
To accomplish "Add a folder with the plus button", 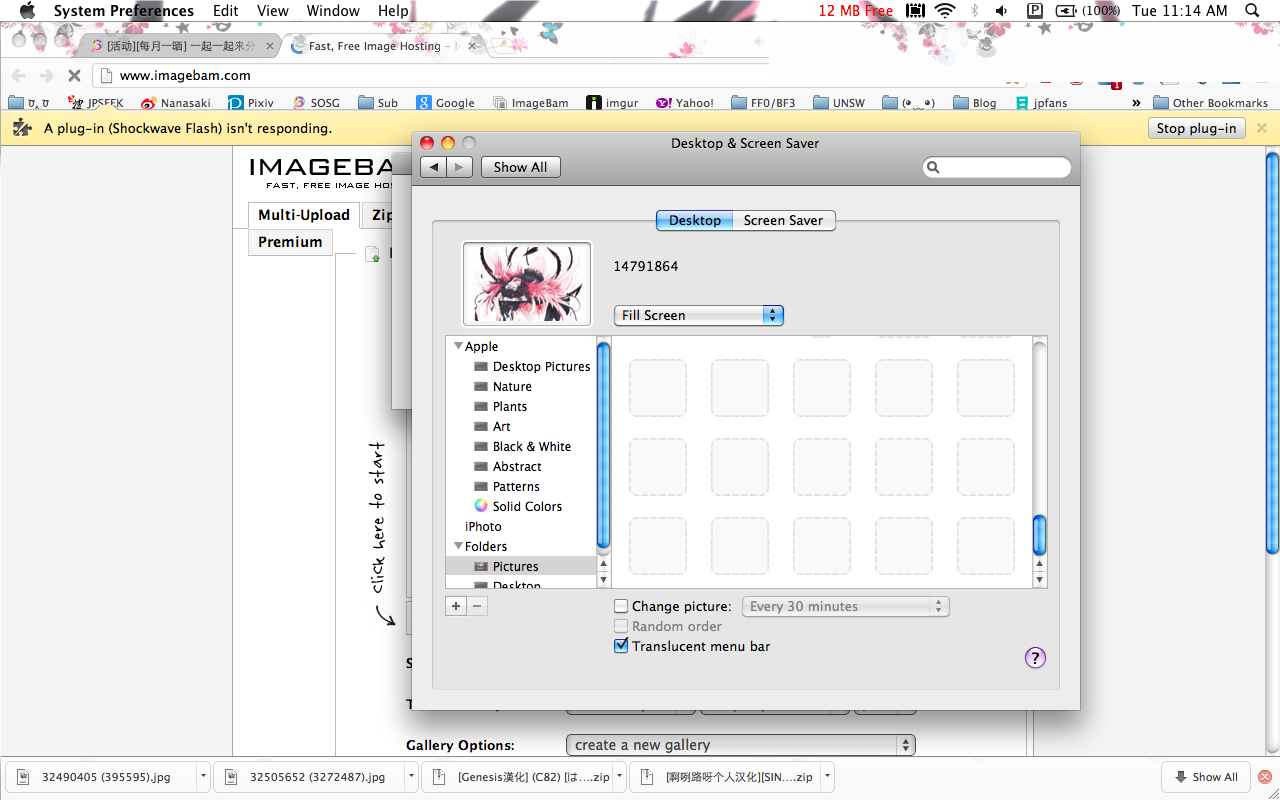I will click(x=456, y=606).
